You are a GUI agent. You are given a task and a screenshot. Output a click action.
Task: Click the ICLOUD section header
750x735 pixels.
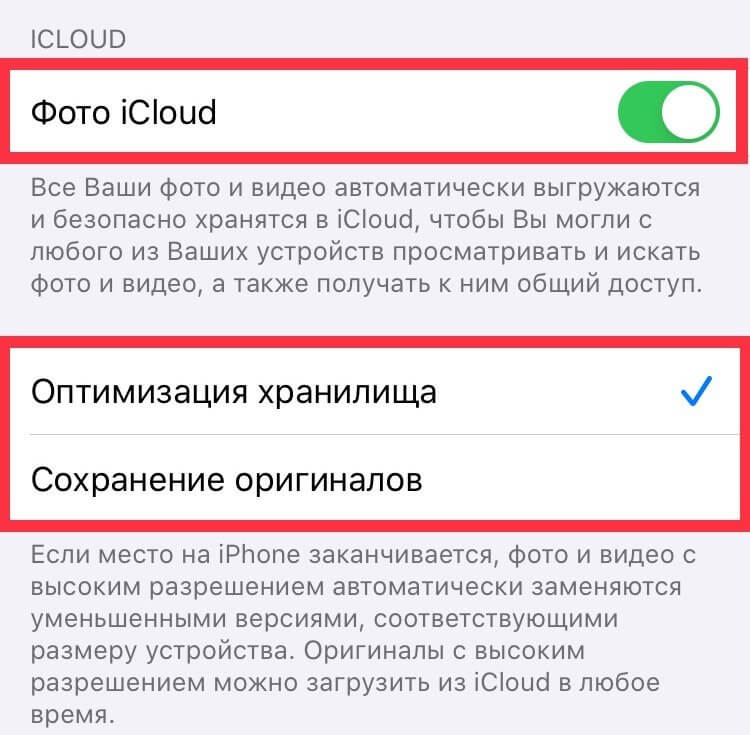pyautogui.click(x=78, y=39)
